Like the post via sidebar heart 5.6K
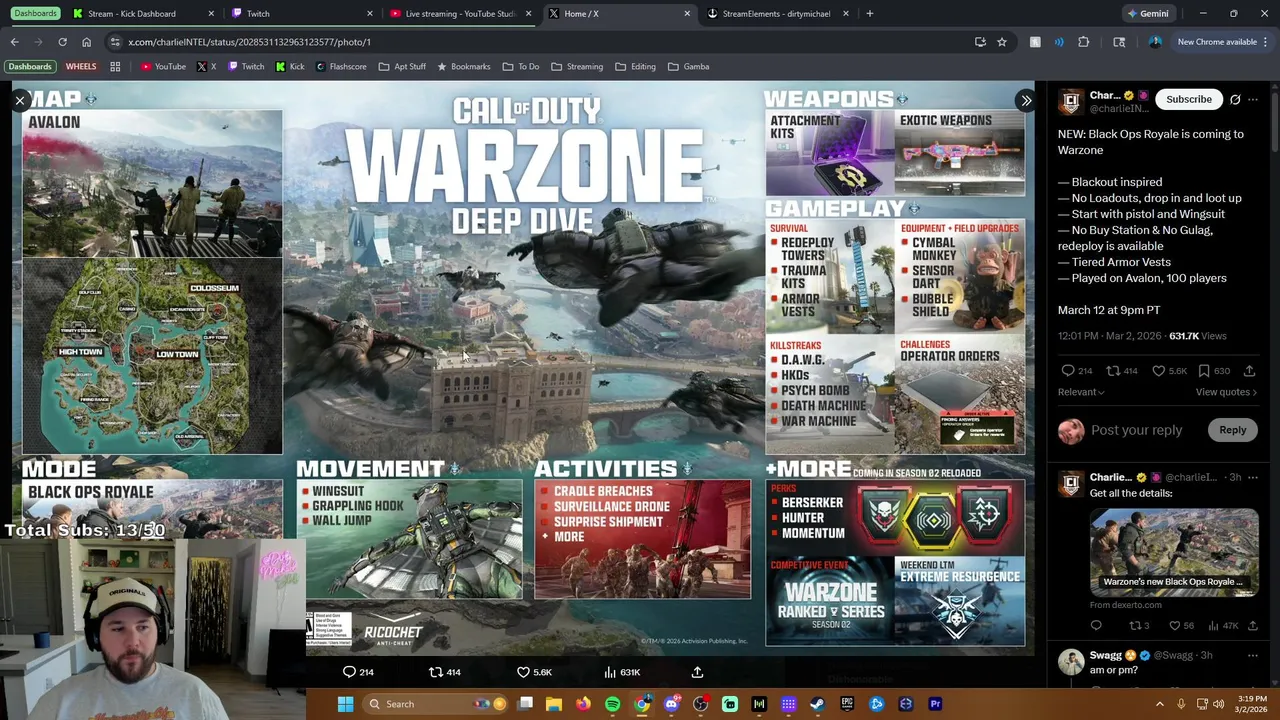Image resolution: width=1280 pixels, height=720 pixels. tap(1158, 371)
